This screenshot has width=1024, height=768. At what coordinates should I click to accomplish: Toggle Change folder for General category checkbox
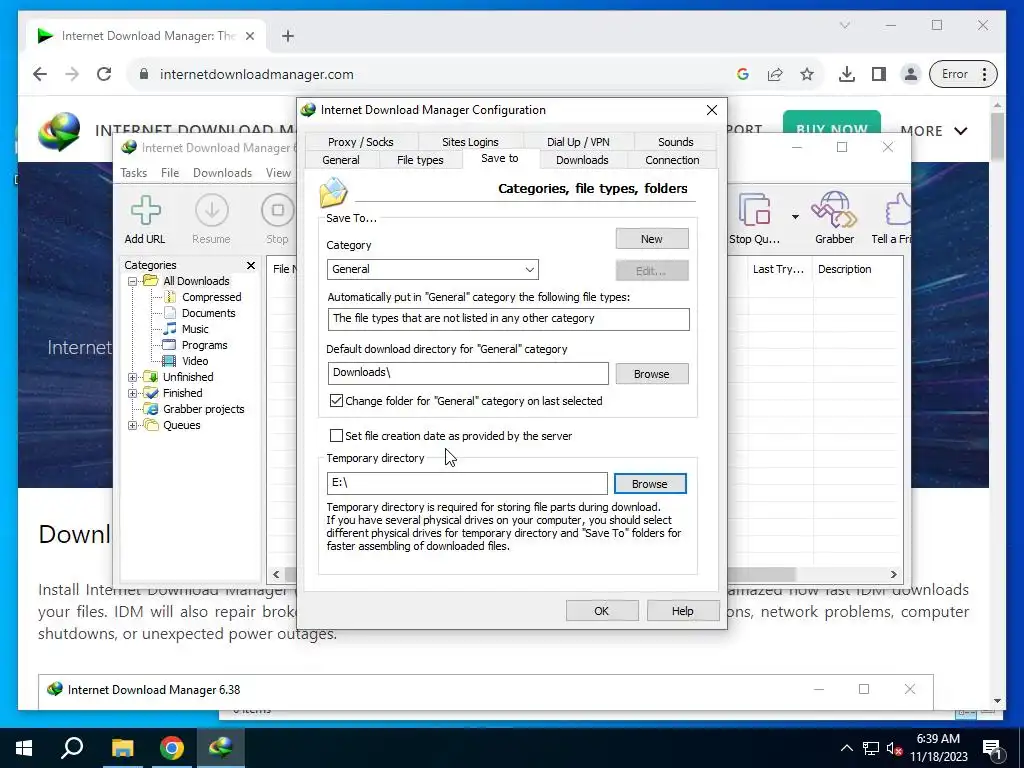(x=336, y=400)
